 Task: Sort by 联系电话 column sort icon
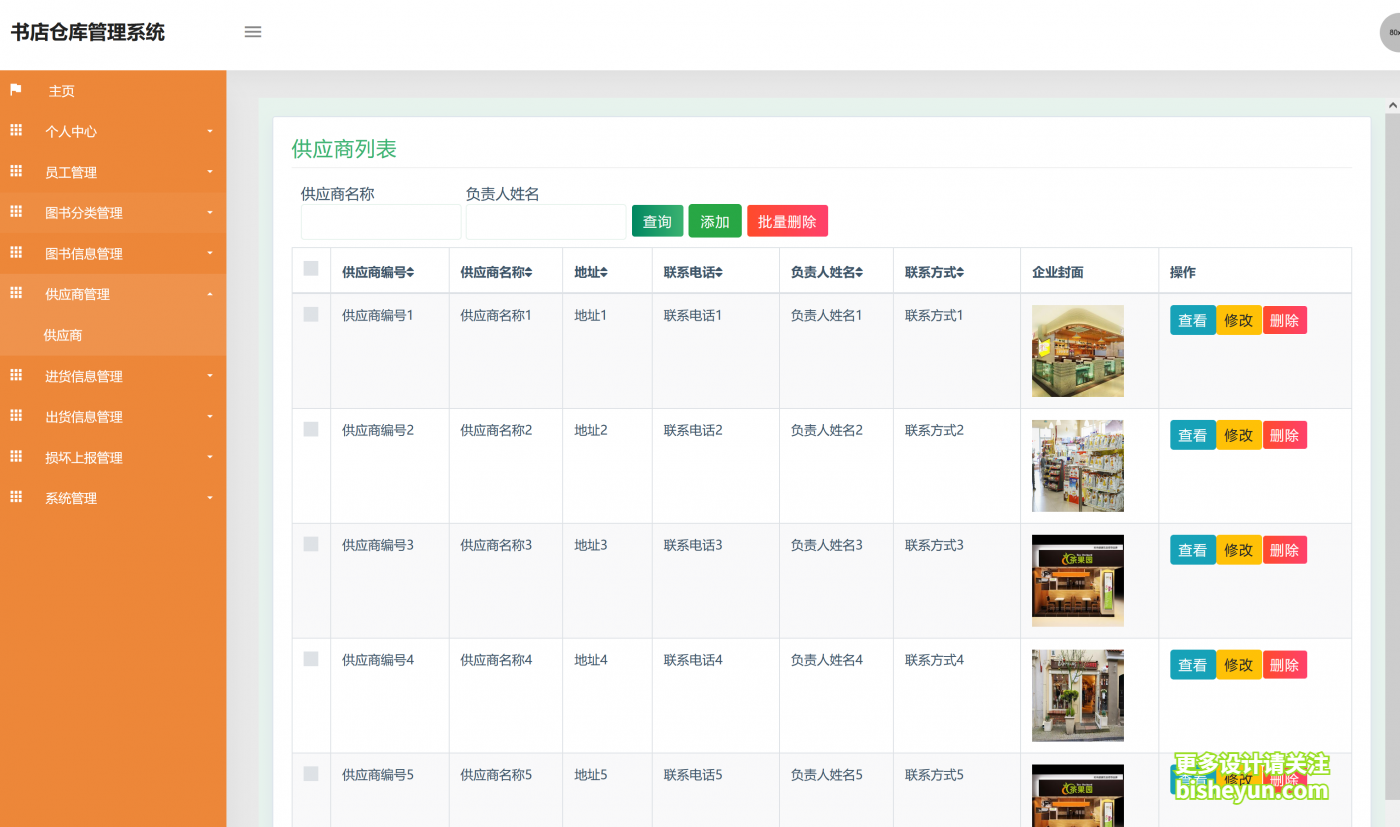coord(718,273)
